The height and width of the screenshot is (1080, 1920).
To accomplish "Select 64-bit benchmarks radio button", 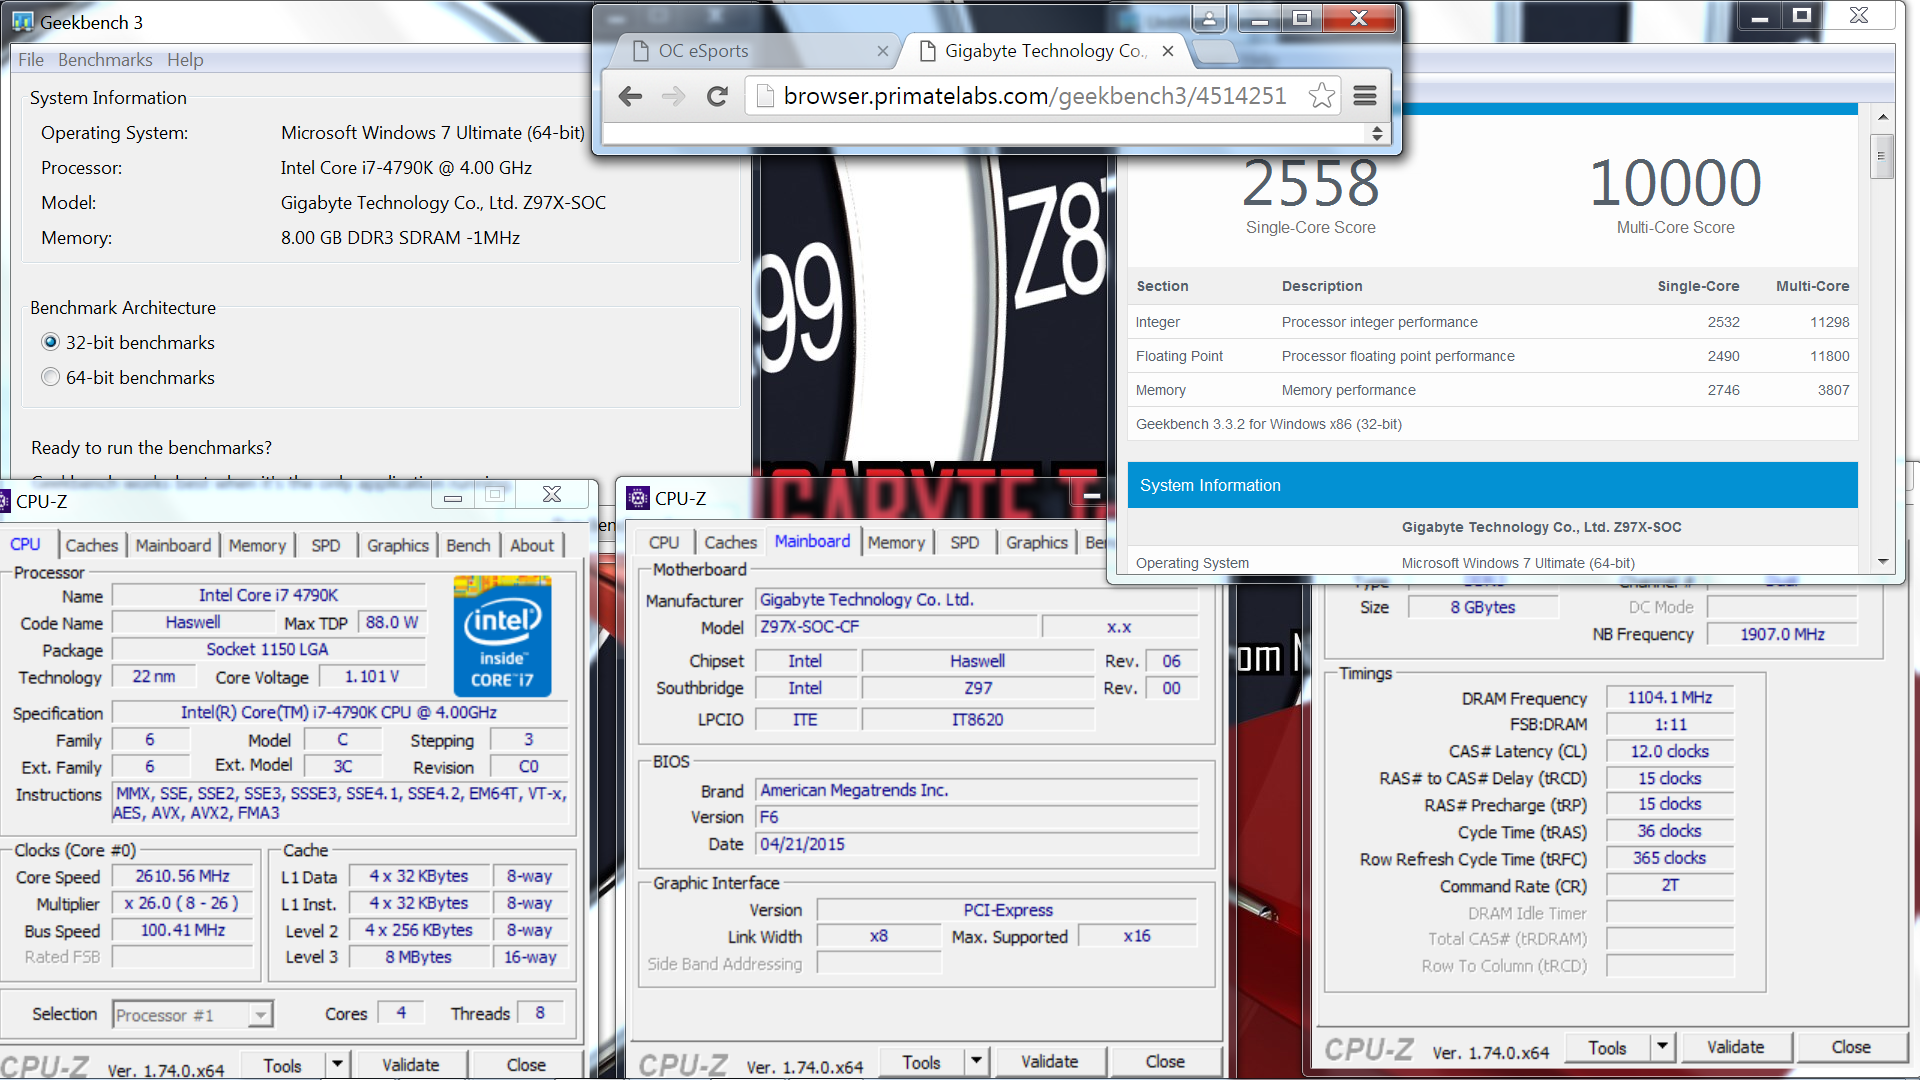I will (x=50, y=377).
